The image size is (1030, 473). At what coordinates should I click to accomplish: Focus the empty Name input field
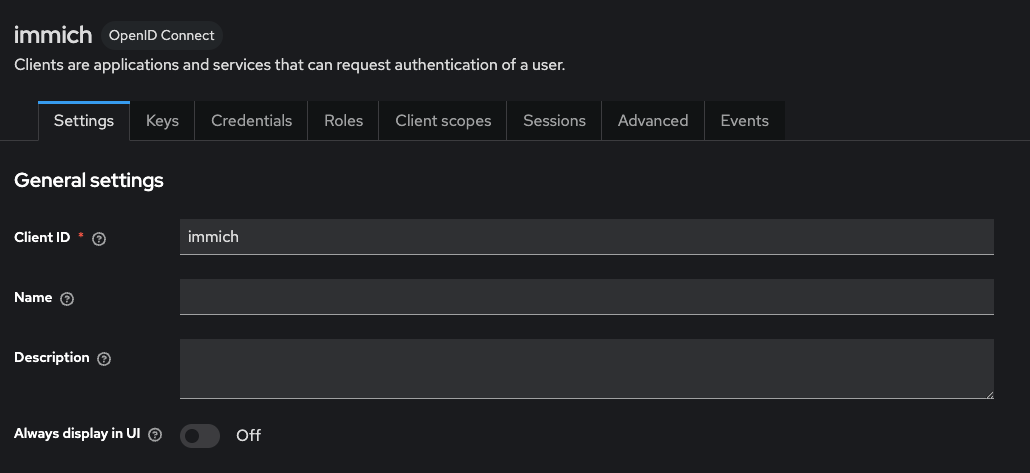pos(586,297)
